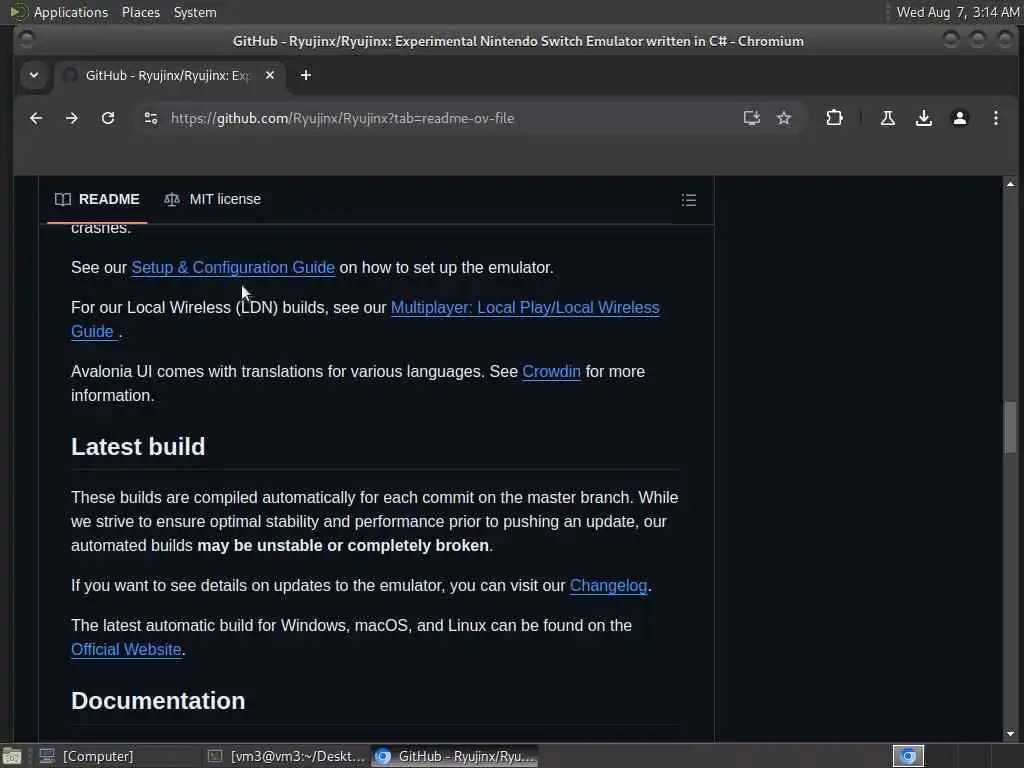Viewport: 1024px width, 768px height.
Task: Go back to the previous page
Action: 36,118
